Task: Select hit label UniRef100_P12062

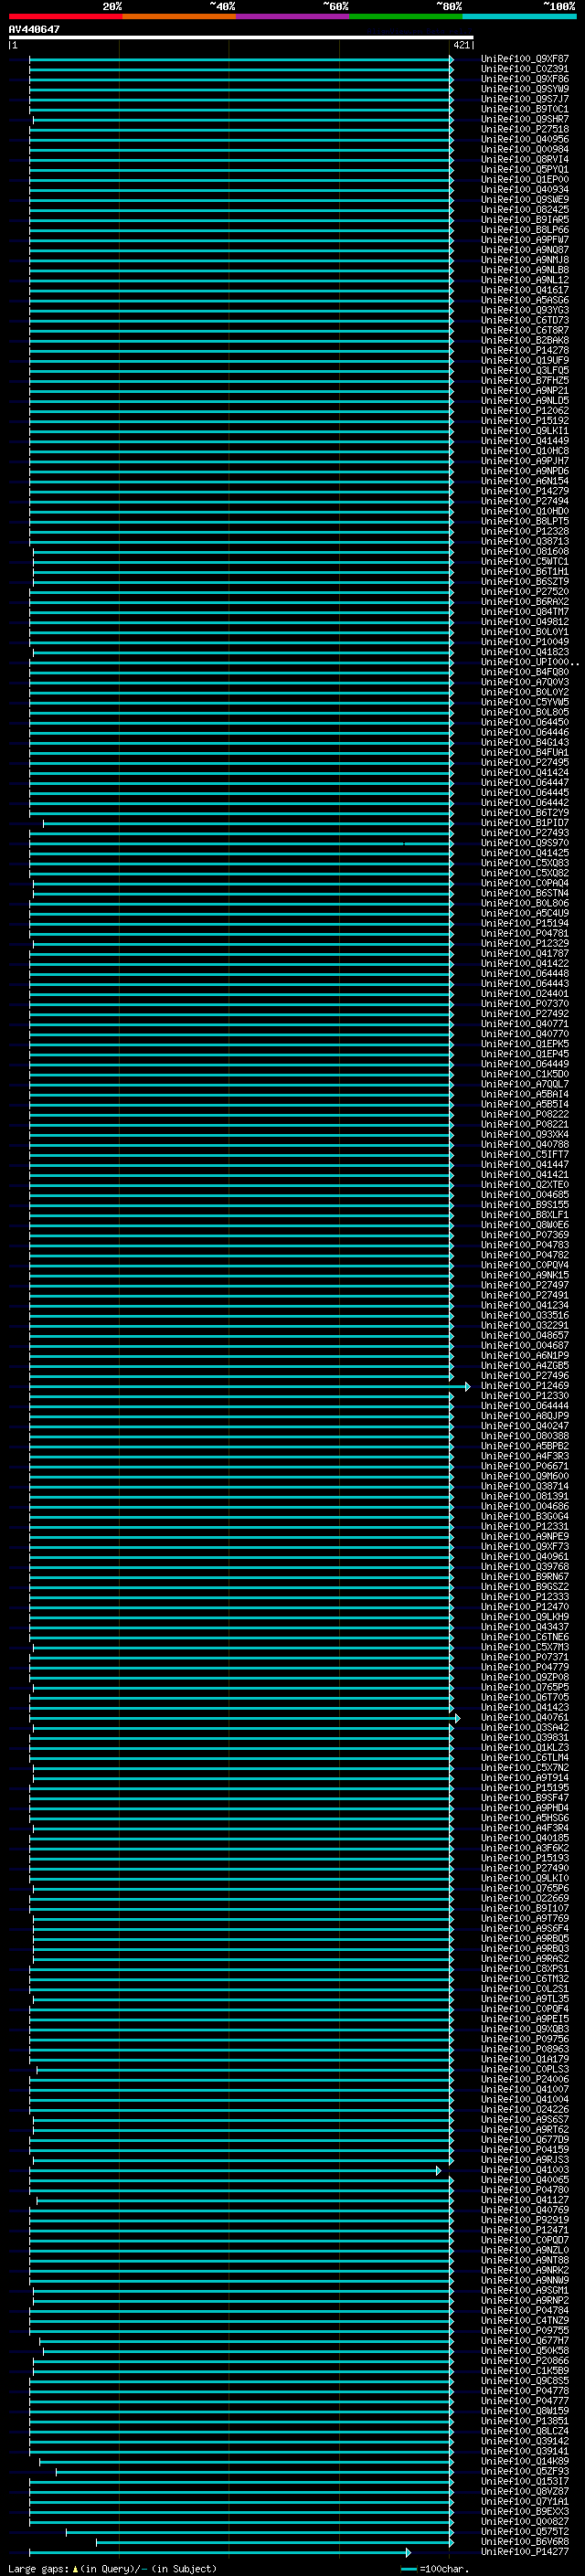Action: [524, 410]
